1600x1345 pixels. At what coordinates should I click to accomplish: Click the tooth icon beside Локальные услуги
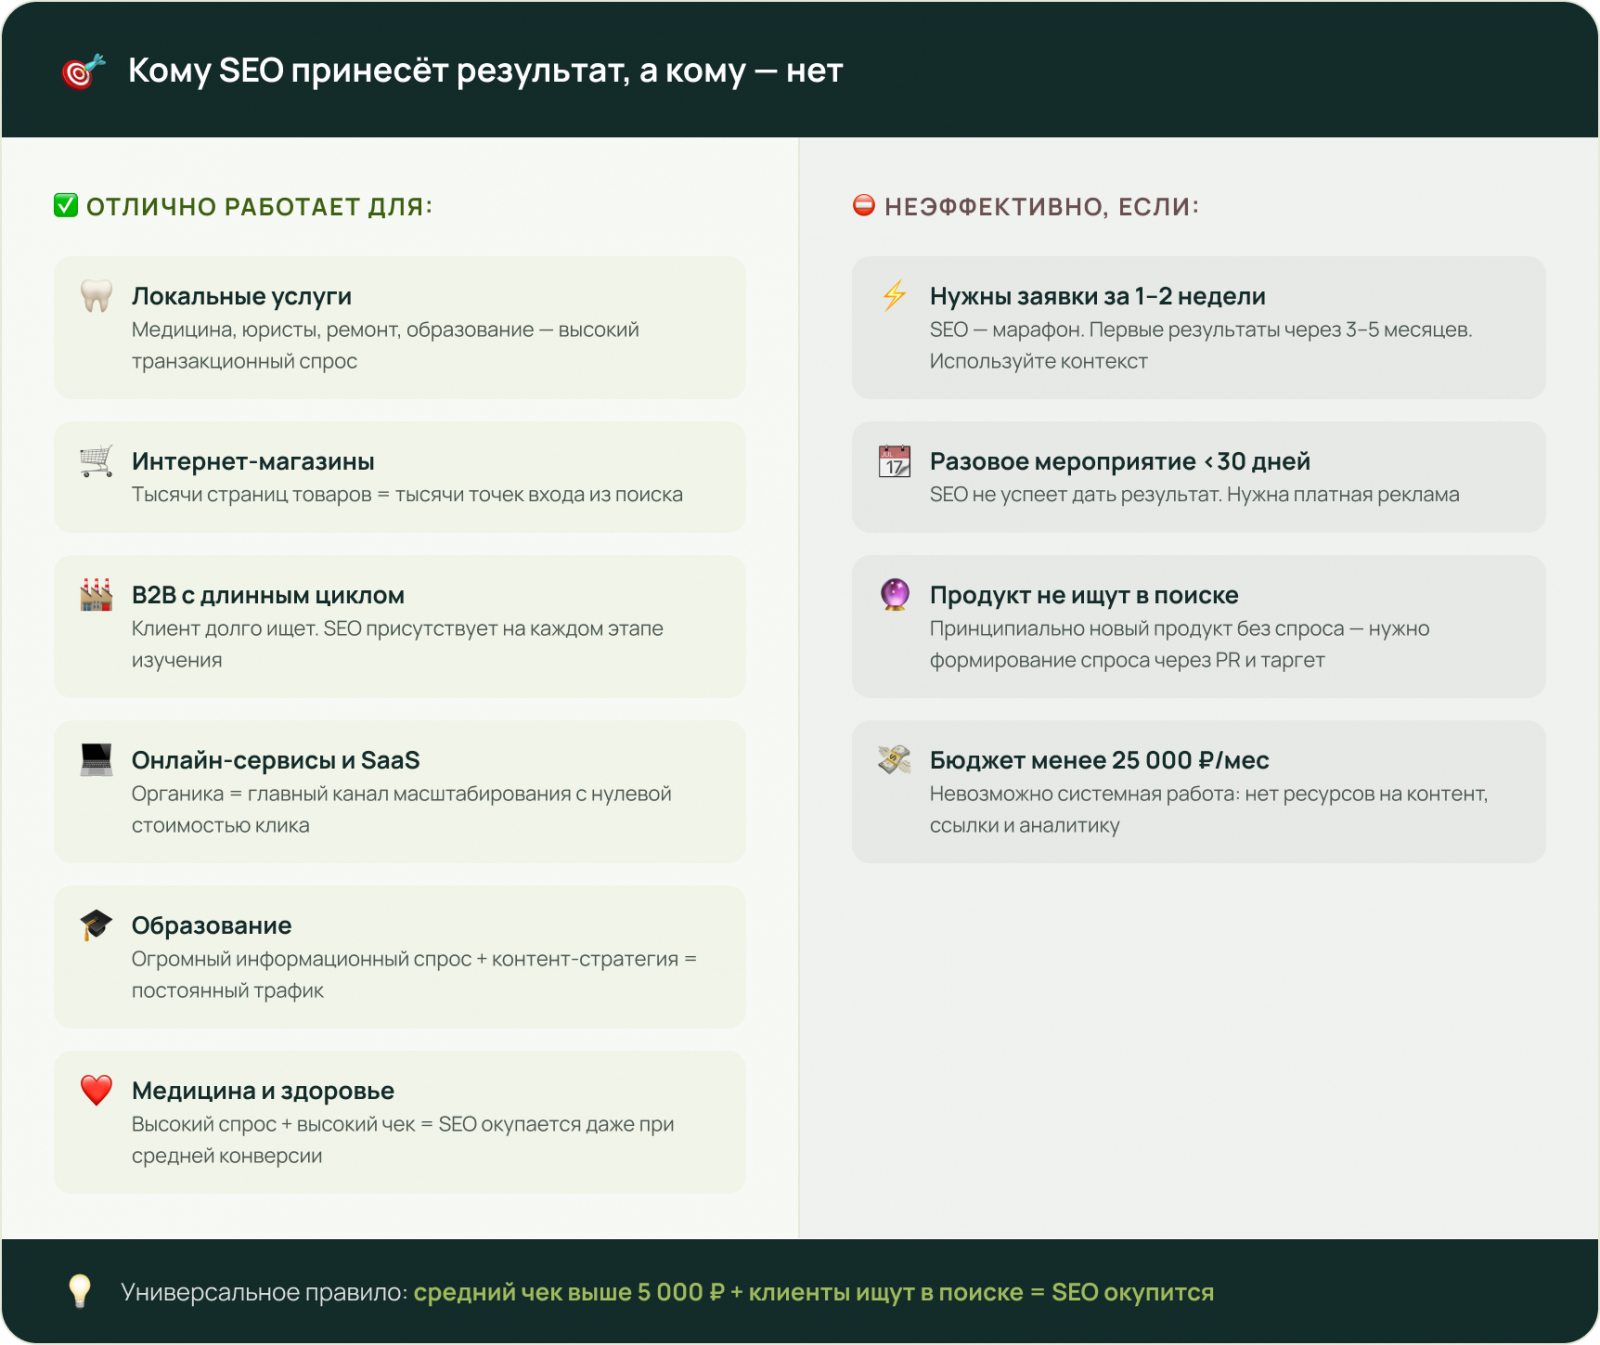coord(96,295)
